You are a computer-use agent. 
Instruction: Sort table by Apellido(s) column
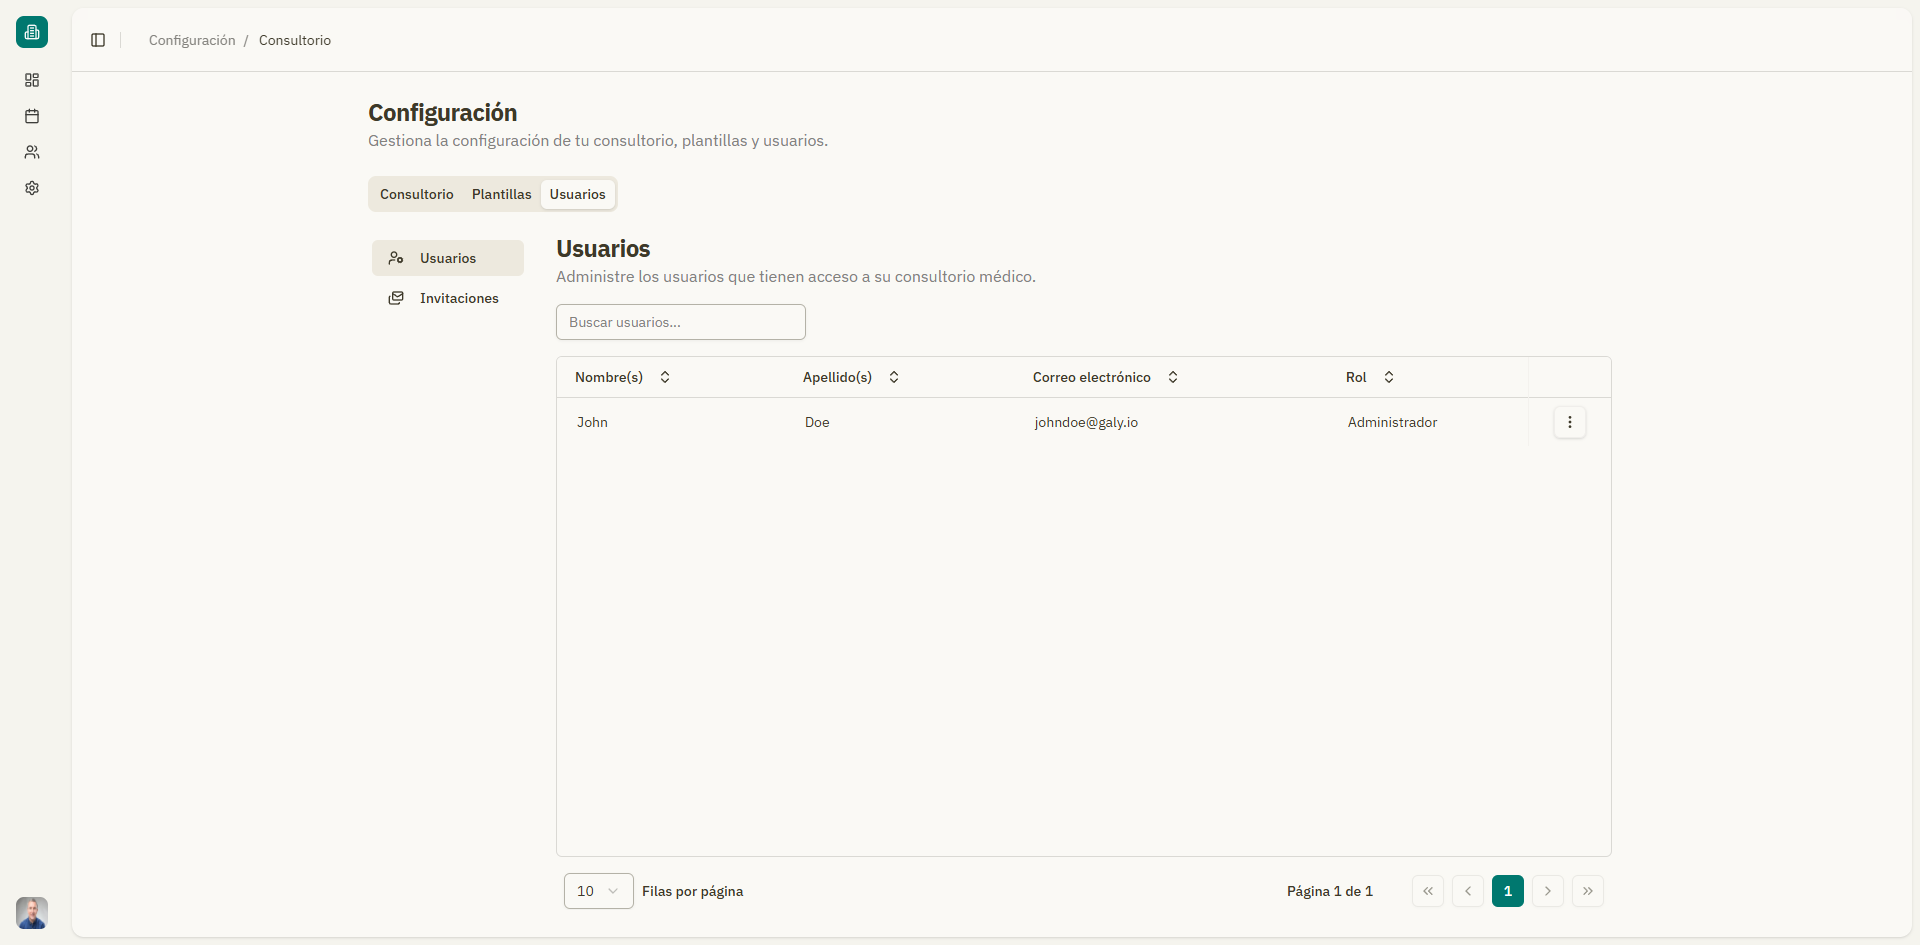tap(850, 377)
